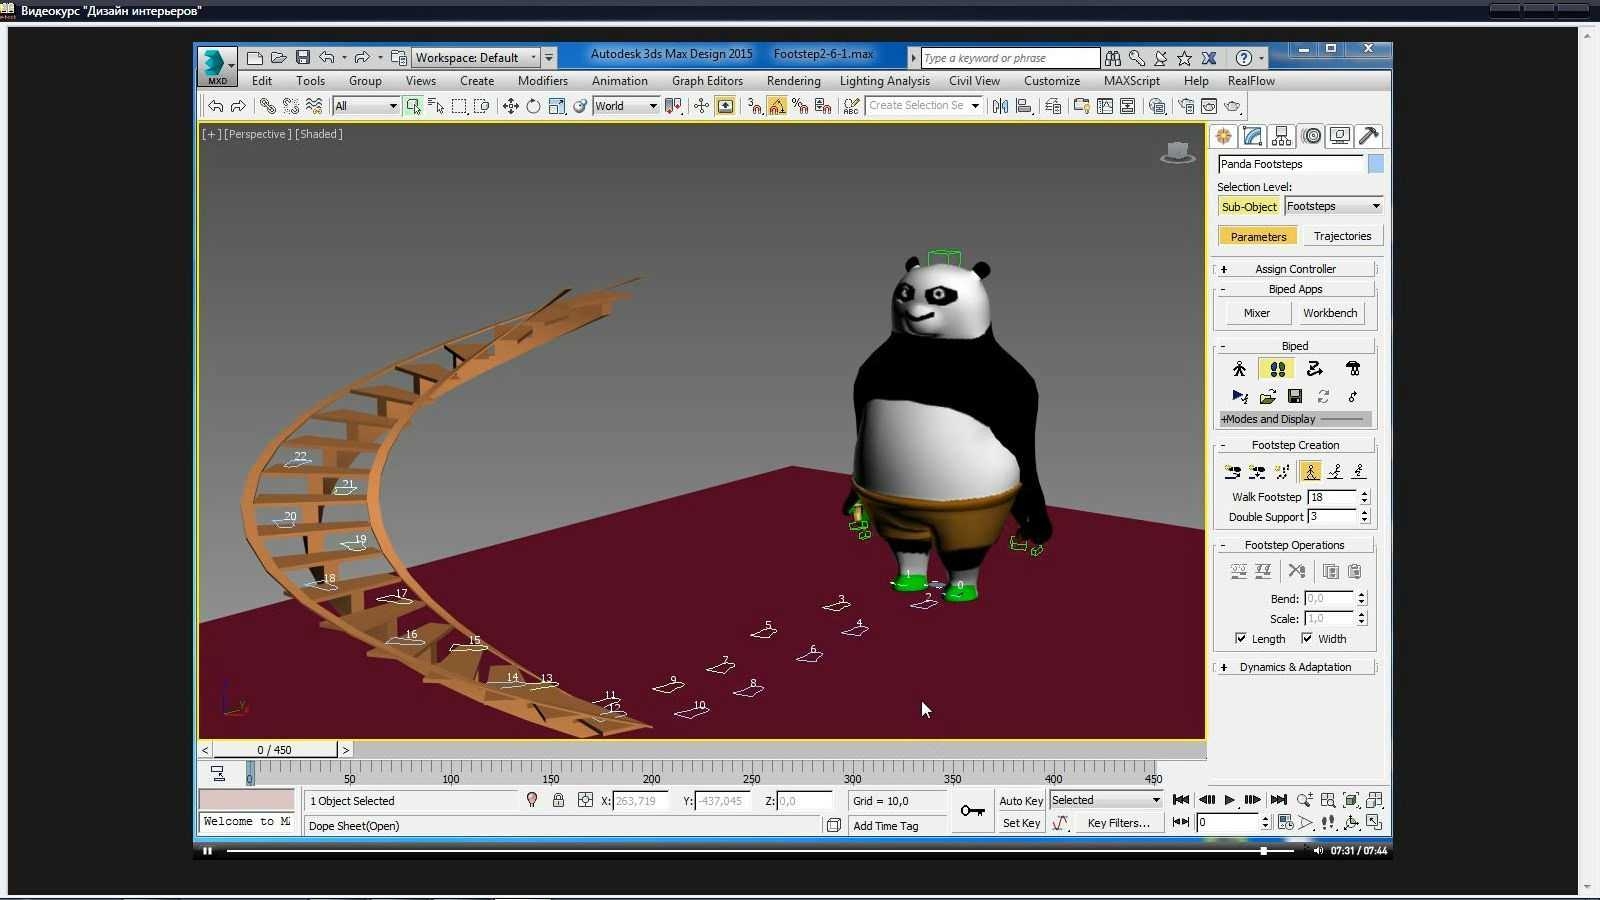This screenshot has width=1600, height=900.
Task: Click the Key Filters... button
Action: click(x=1118, y=823)
